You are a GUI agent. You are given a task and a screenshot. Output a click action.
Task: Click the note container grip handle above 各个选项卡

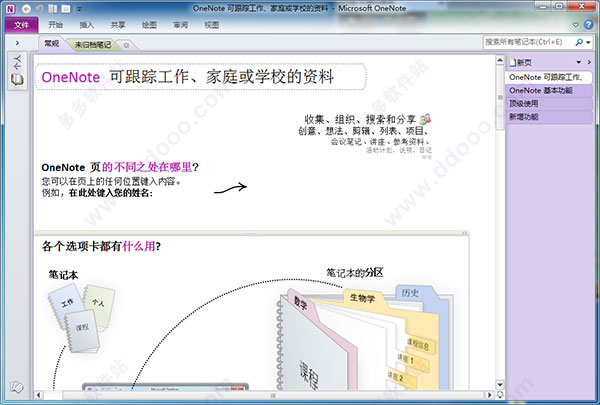coord(249,233)
